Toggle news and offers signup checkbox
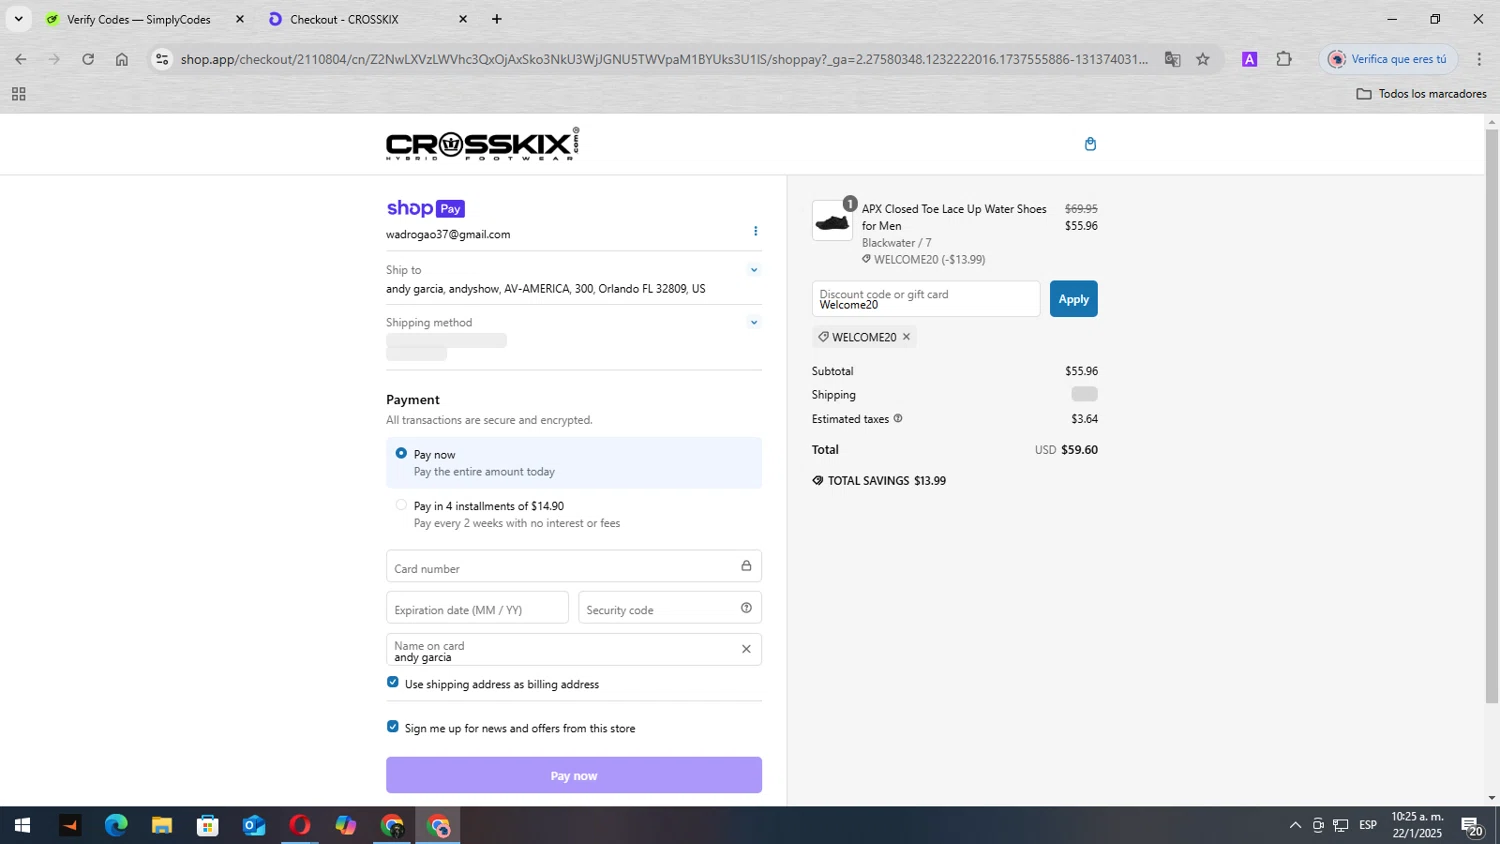This screenshot has height=844, width=1500. coord(393,727)
